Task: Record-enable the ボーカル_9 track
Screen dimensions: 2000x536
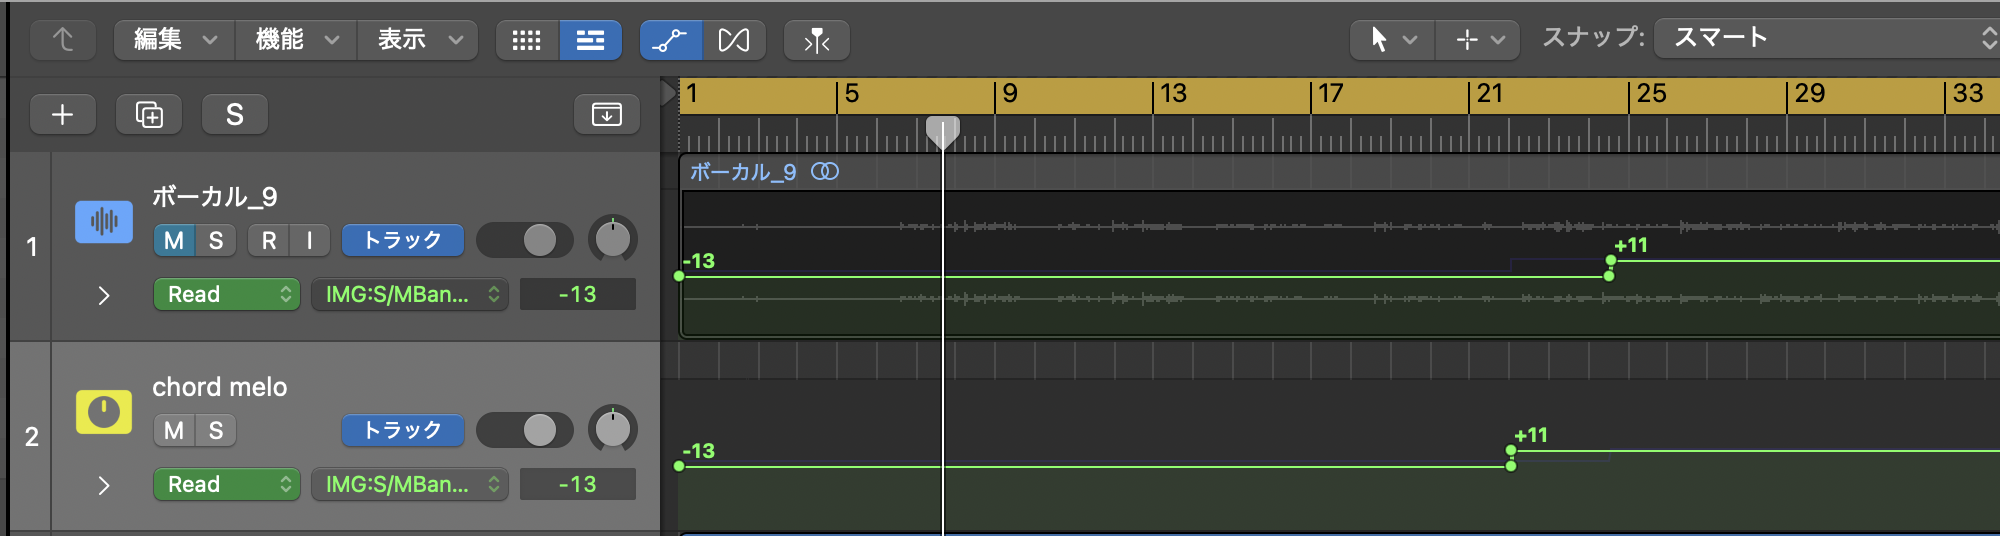Action: click(269, 240)
